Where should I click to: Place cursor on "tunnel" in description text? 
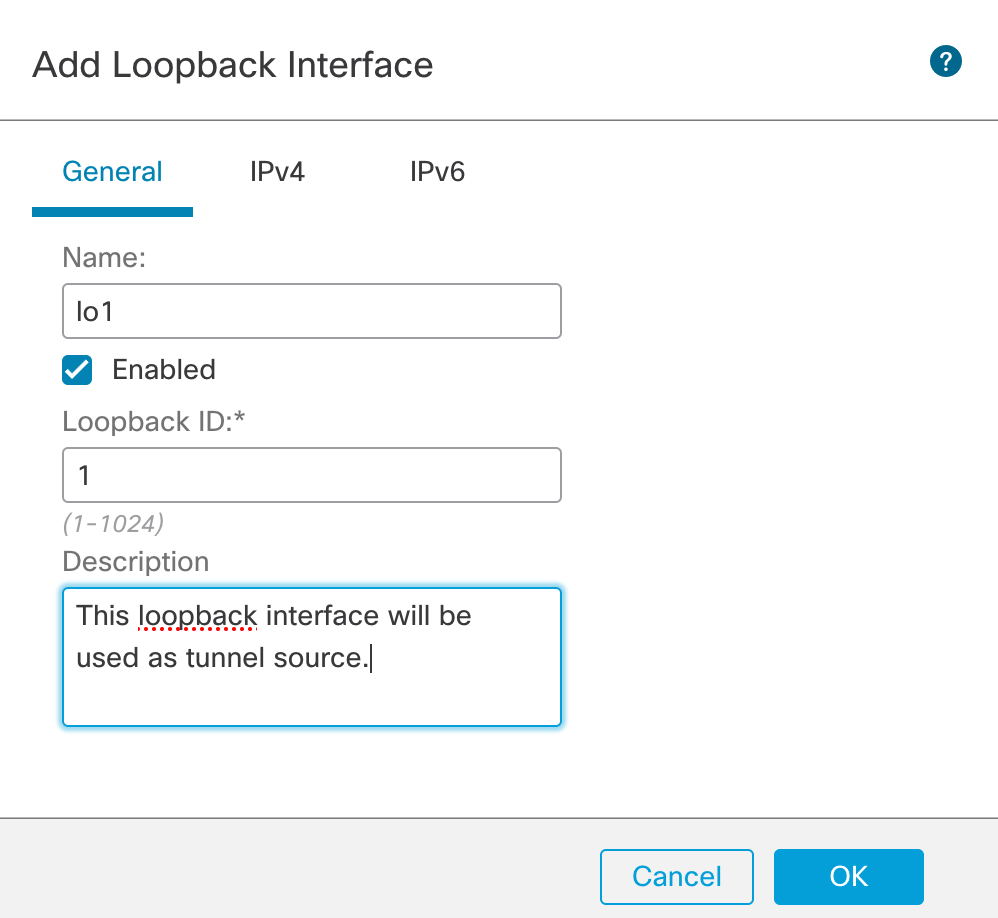pos(223,658)
